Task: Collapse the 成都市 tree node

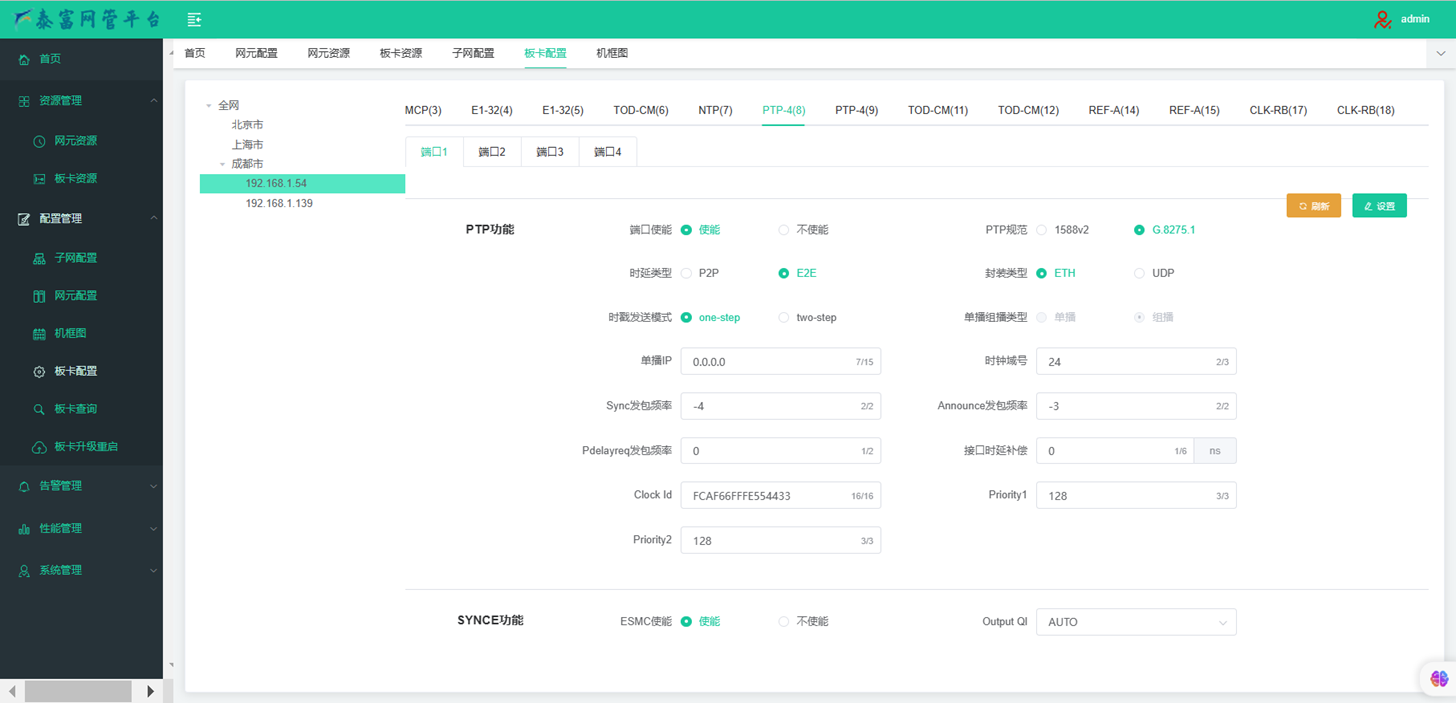Action: click(223, 164)
